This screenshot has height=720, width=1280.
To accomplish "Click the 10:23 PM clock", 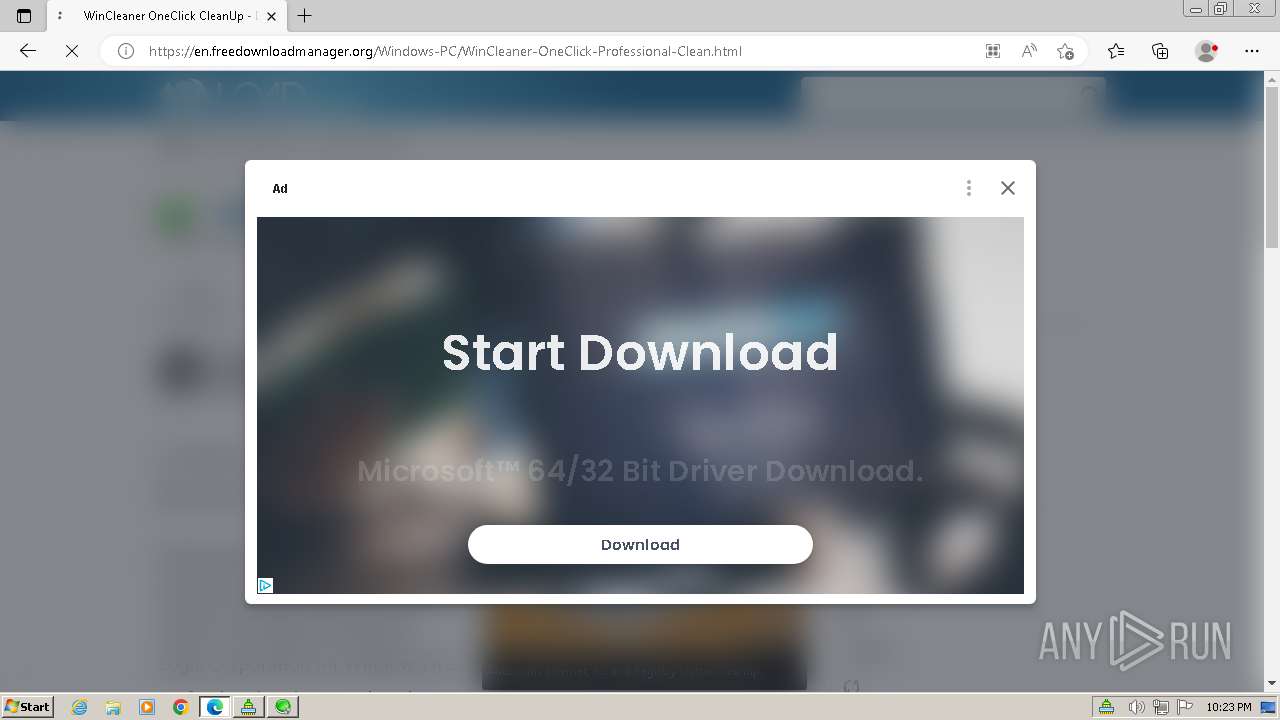I will coord(1228,707).
